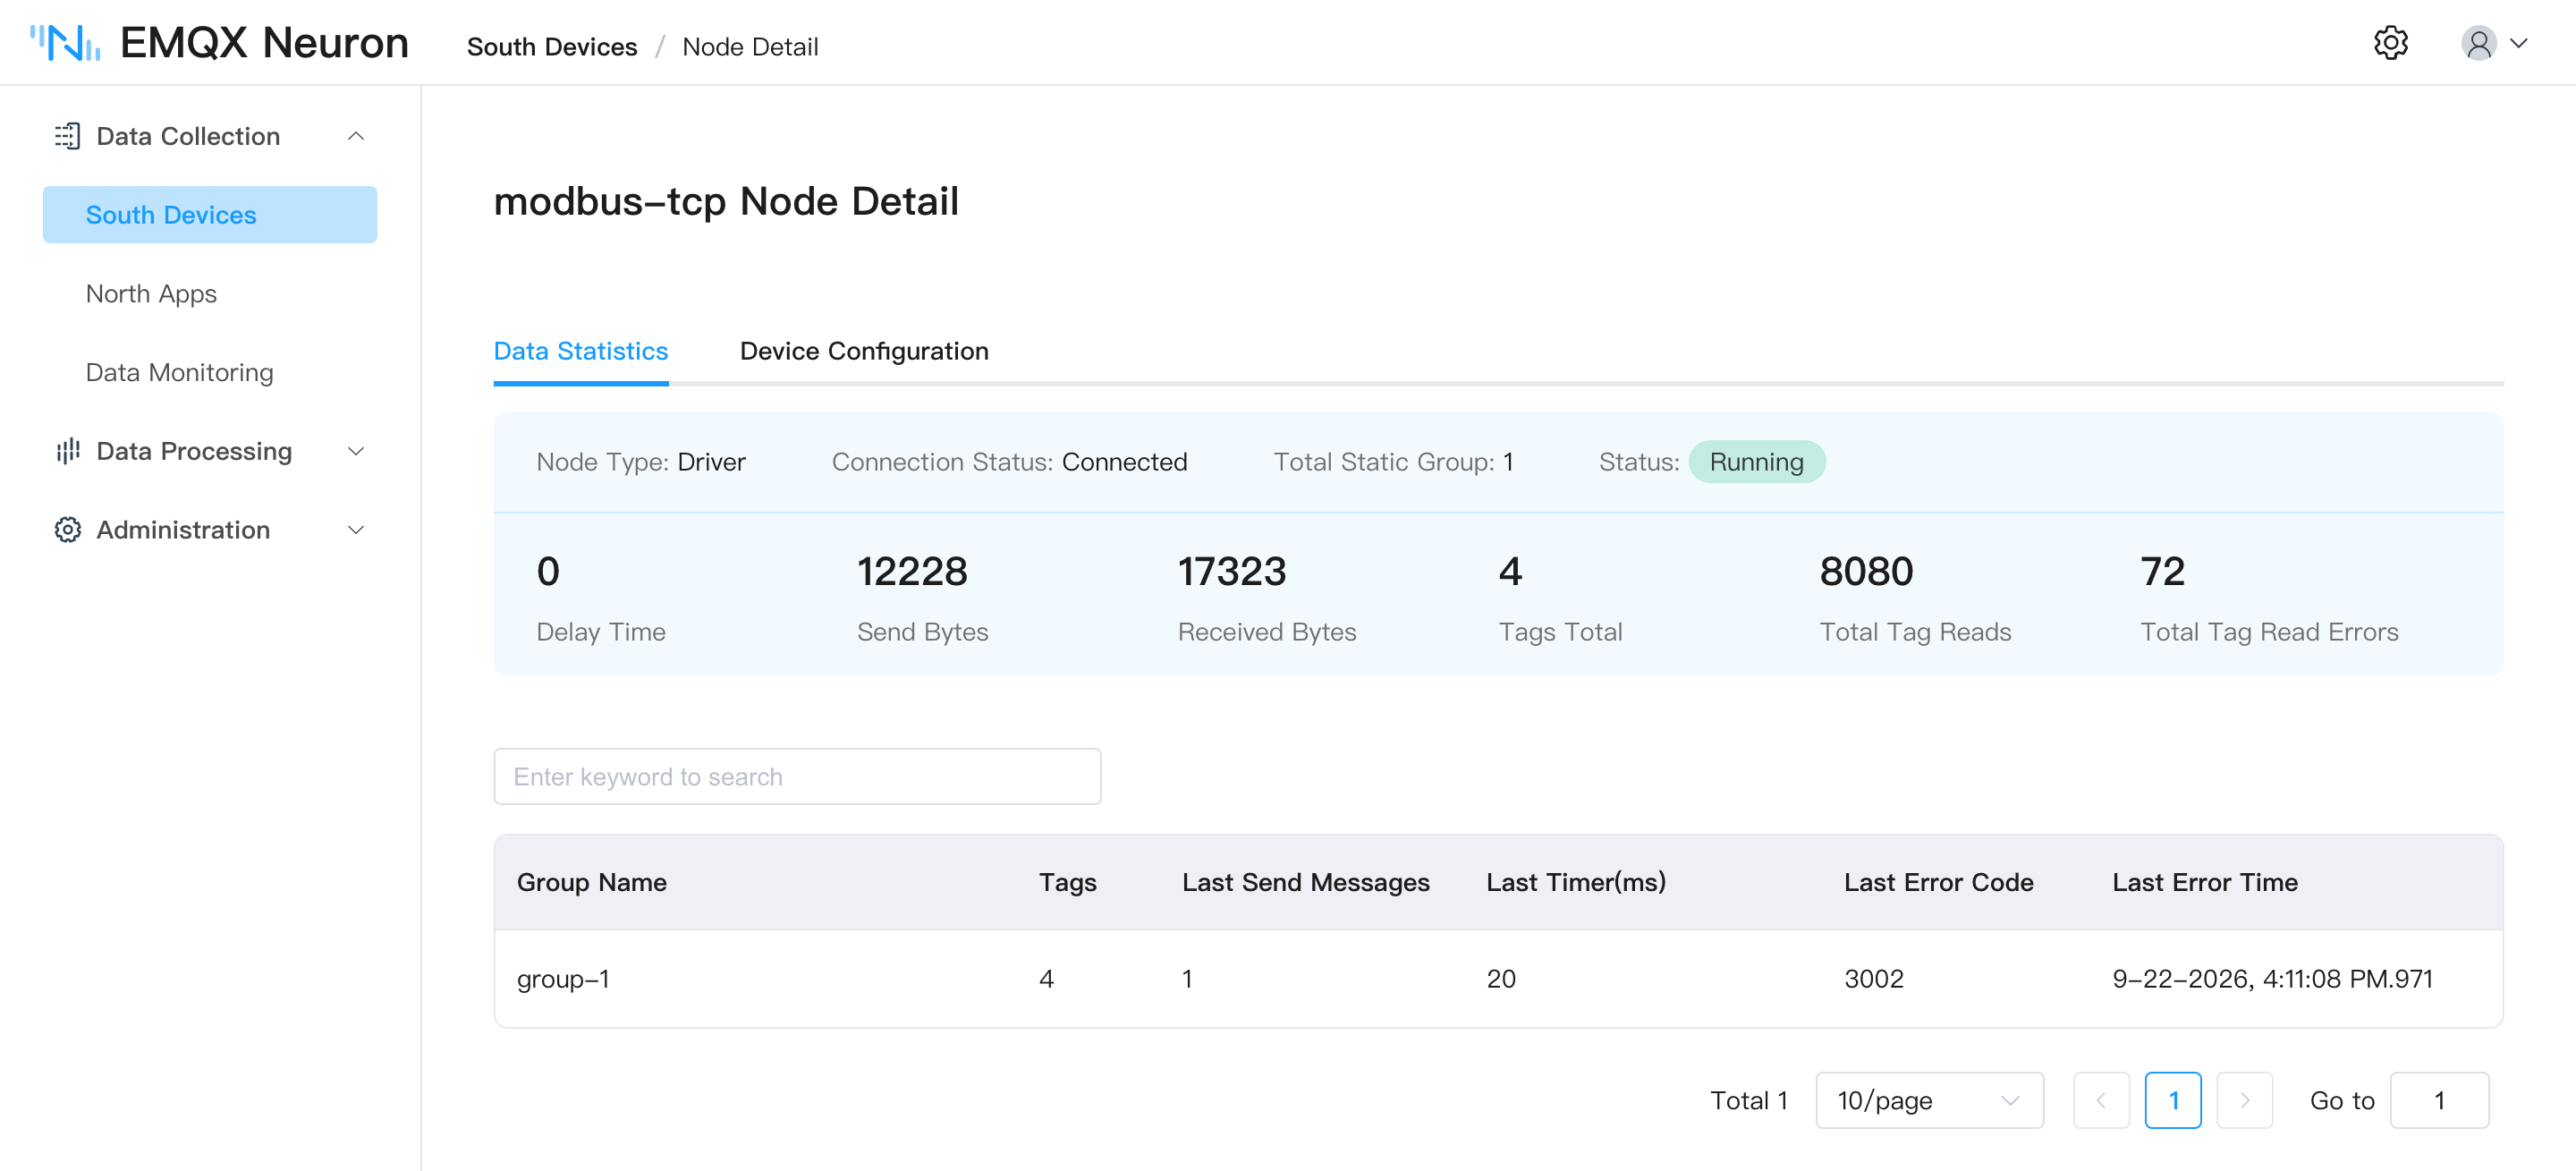Open the 10/page size dropdown
The height and width of the screenshot is (1171, 2576).
tap(1929, 1100)
